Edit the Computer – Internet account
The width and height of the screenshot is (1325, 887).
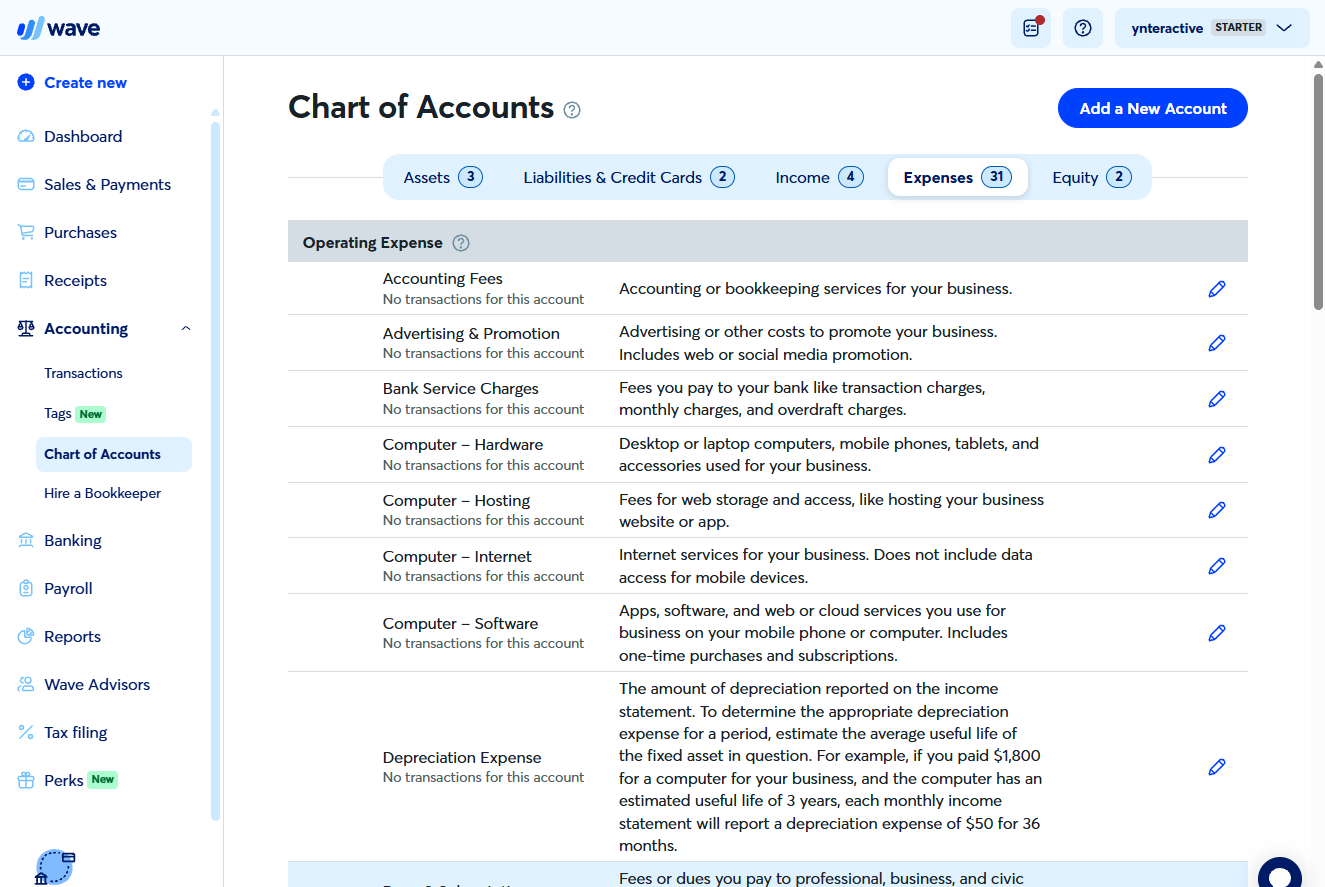(1217, 566)
